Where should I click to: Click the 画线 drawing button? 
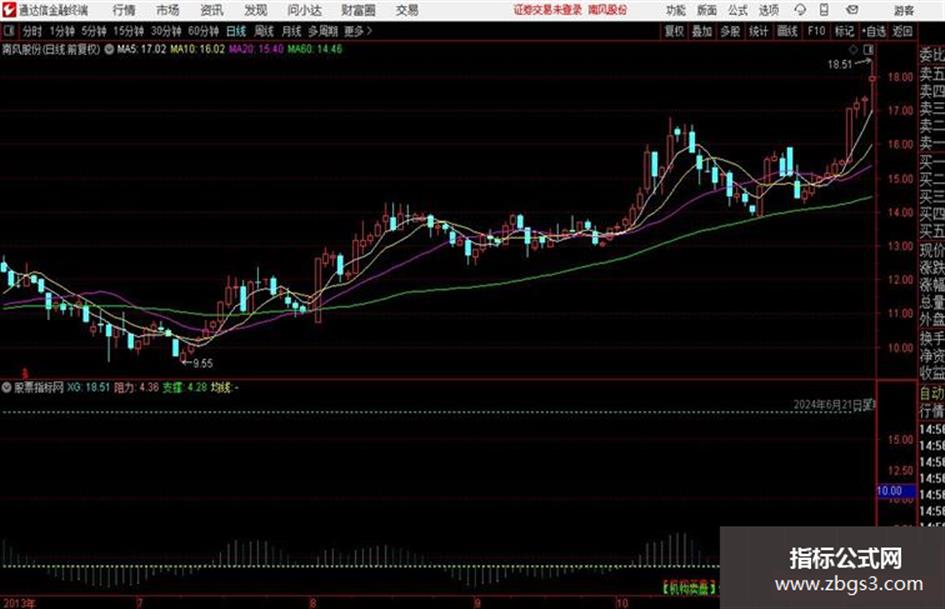pos(787,31)
